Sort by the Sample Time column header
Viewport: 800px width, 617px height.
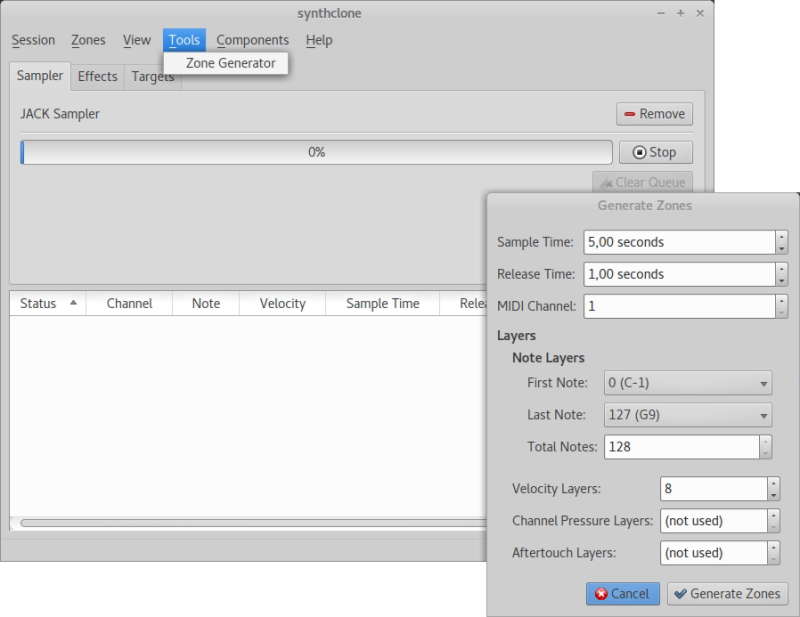(383, 304)
